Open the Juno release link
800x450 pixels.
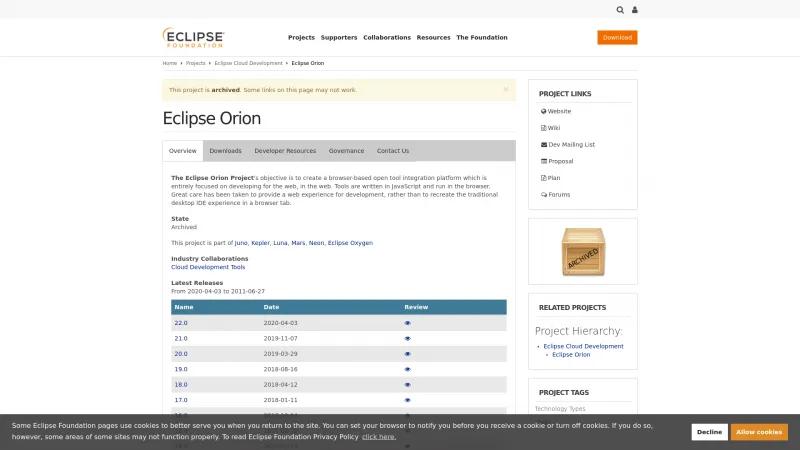coord(241,243)
